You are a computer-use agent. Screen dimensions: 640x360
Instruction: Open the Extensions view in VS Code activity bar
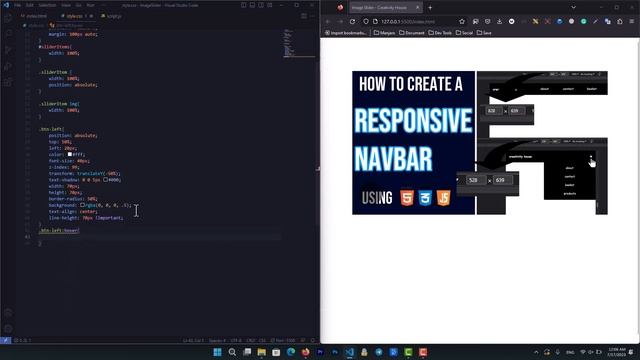(8, 82)
